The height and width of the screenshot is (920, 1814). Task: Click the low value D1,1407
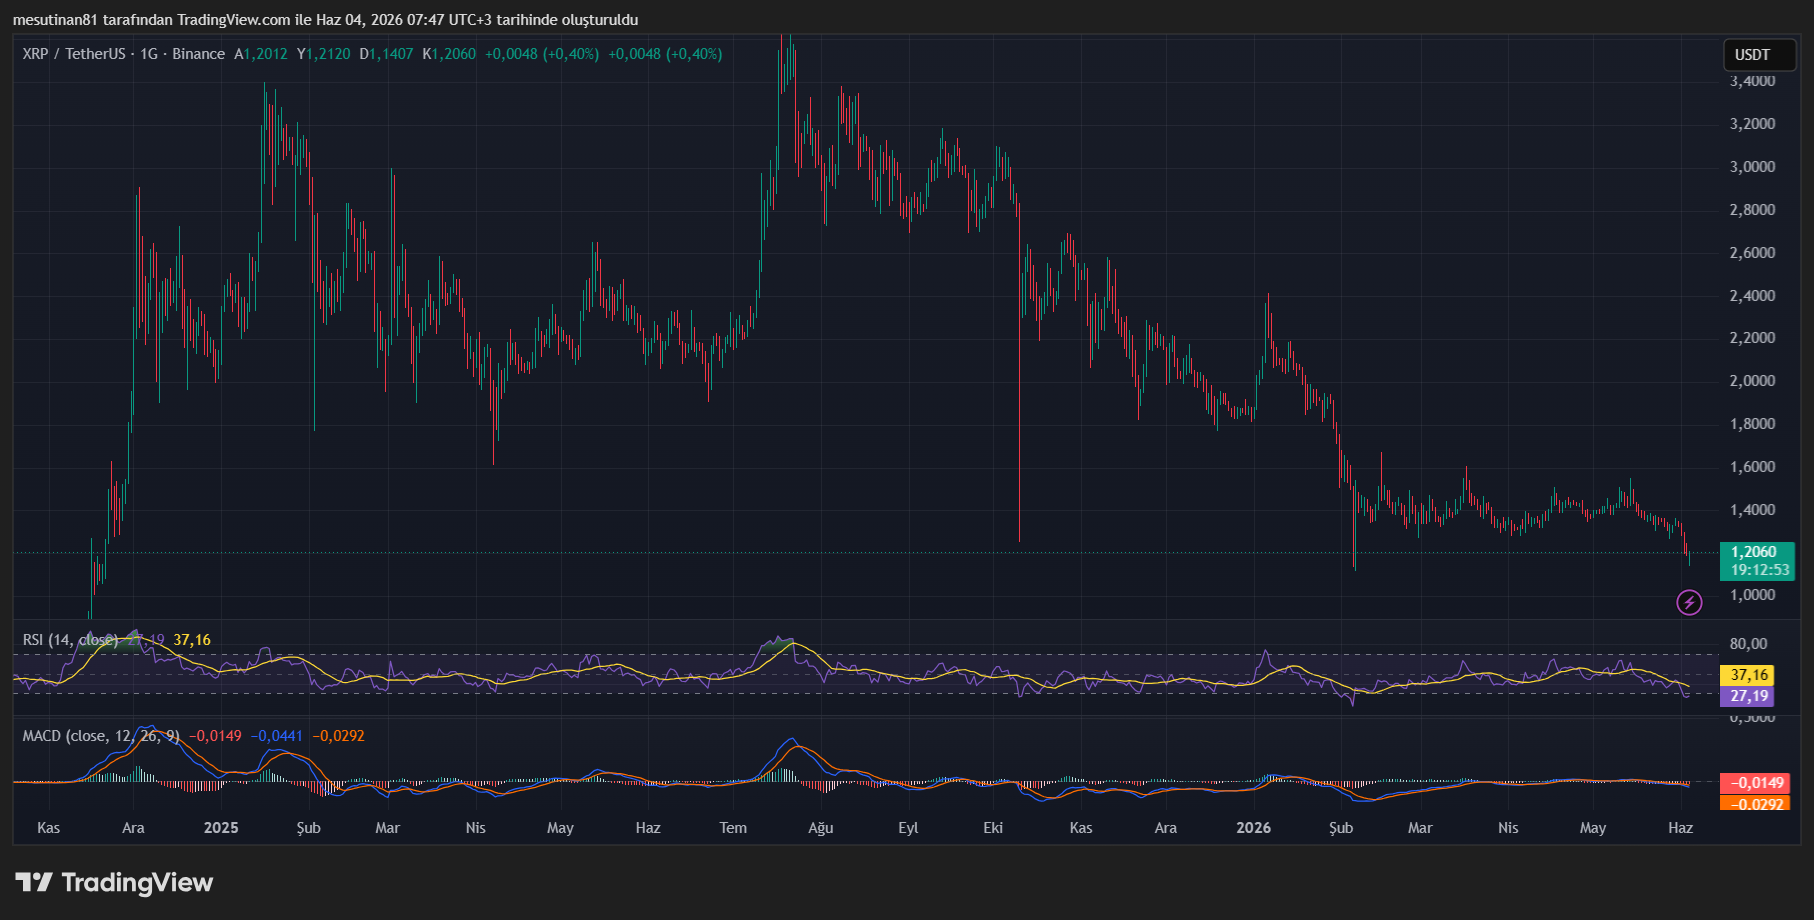pos(386,54)
